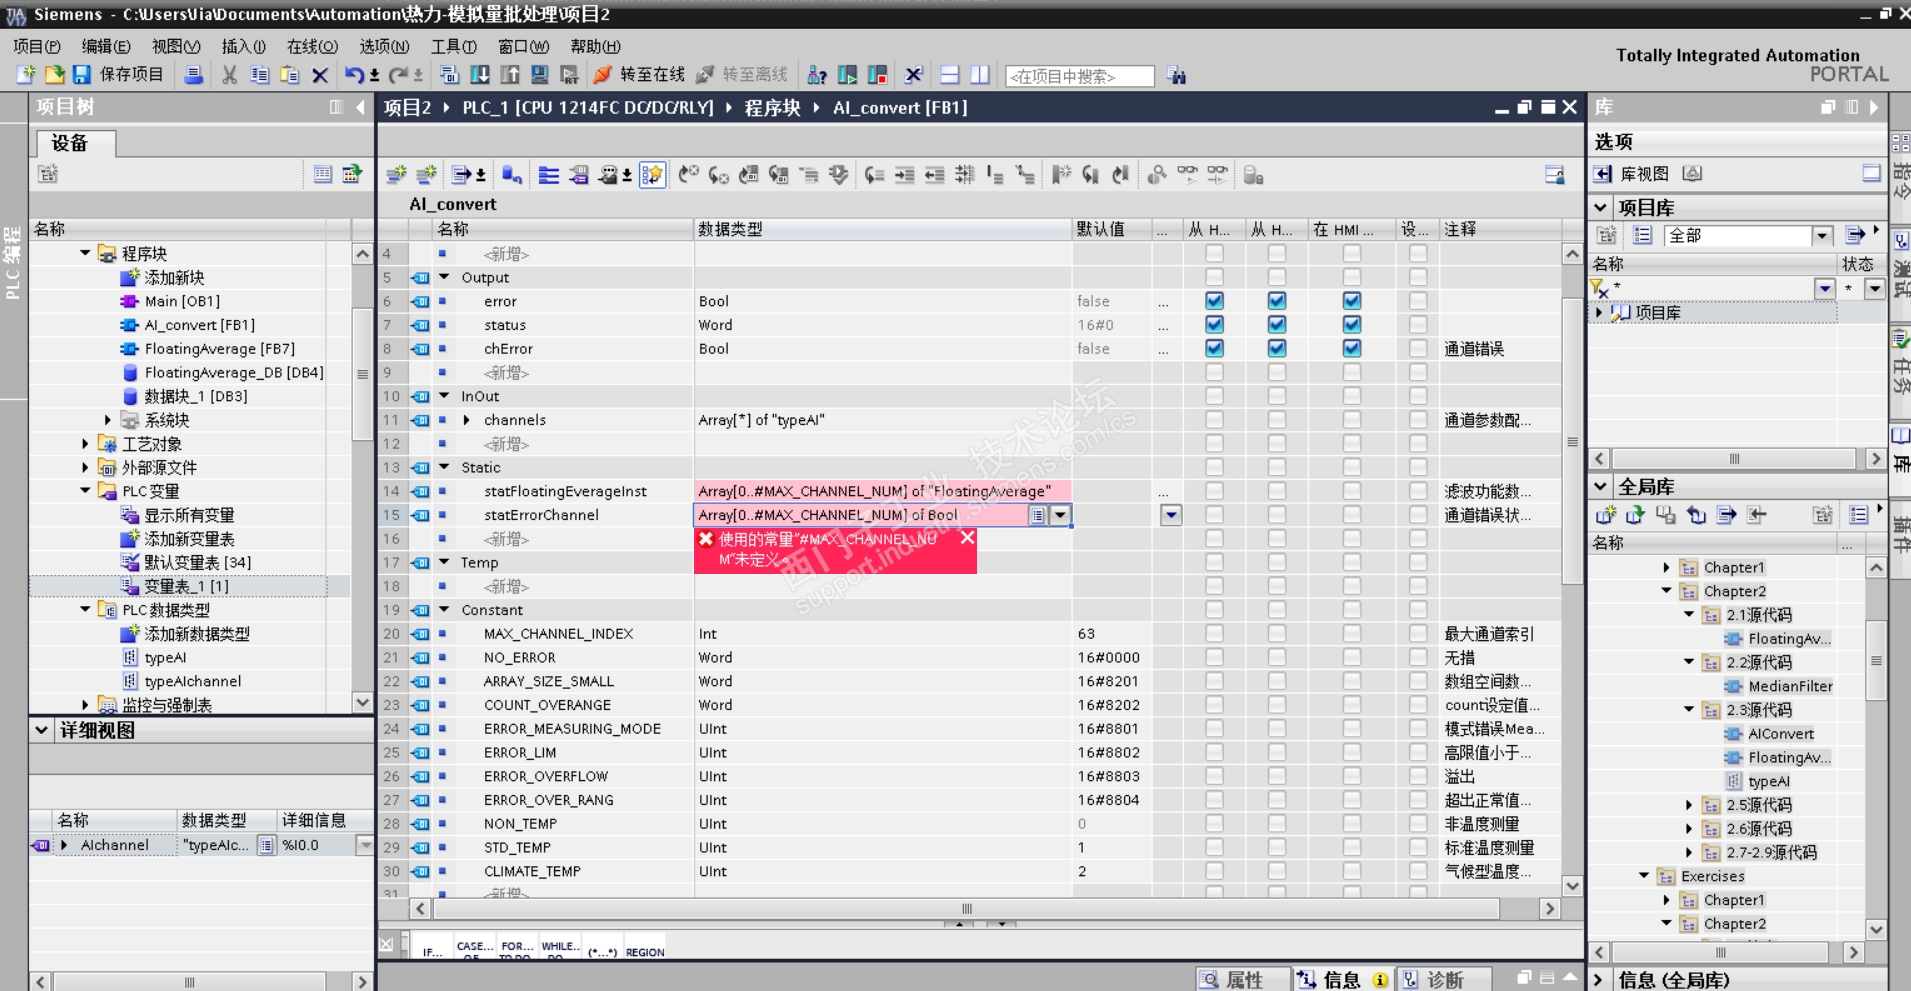The image size is (1911, 991).
Task: Click the undo arrow icon
Action: 354,75
